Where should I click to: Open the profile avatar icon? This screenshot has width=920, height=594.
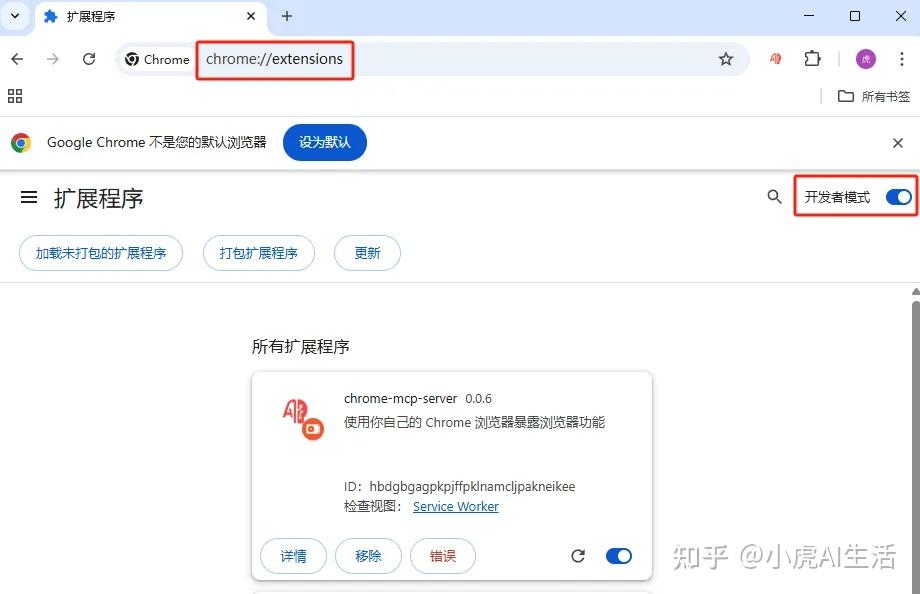[x=864, y=59]
